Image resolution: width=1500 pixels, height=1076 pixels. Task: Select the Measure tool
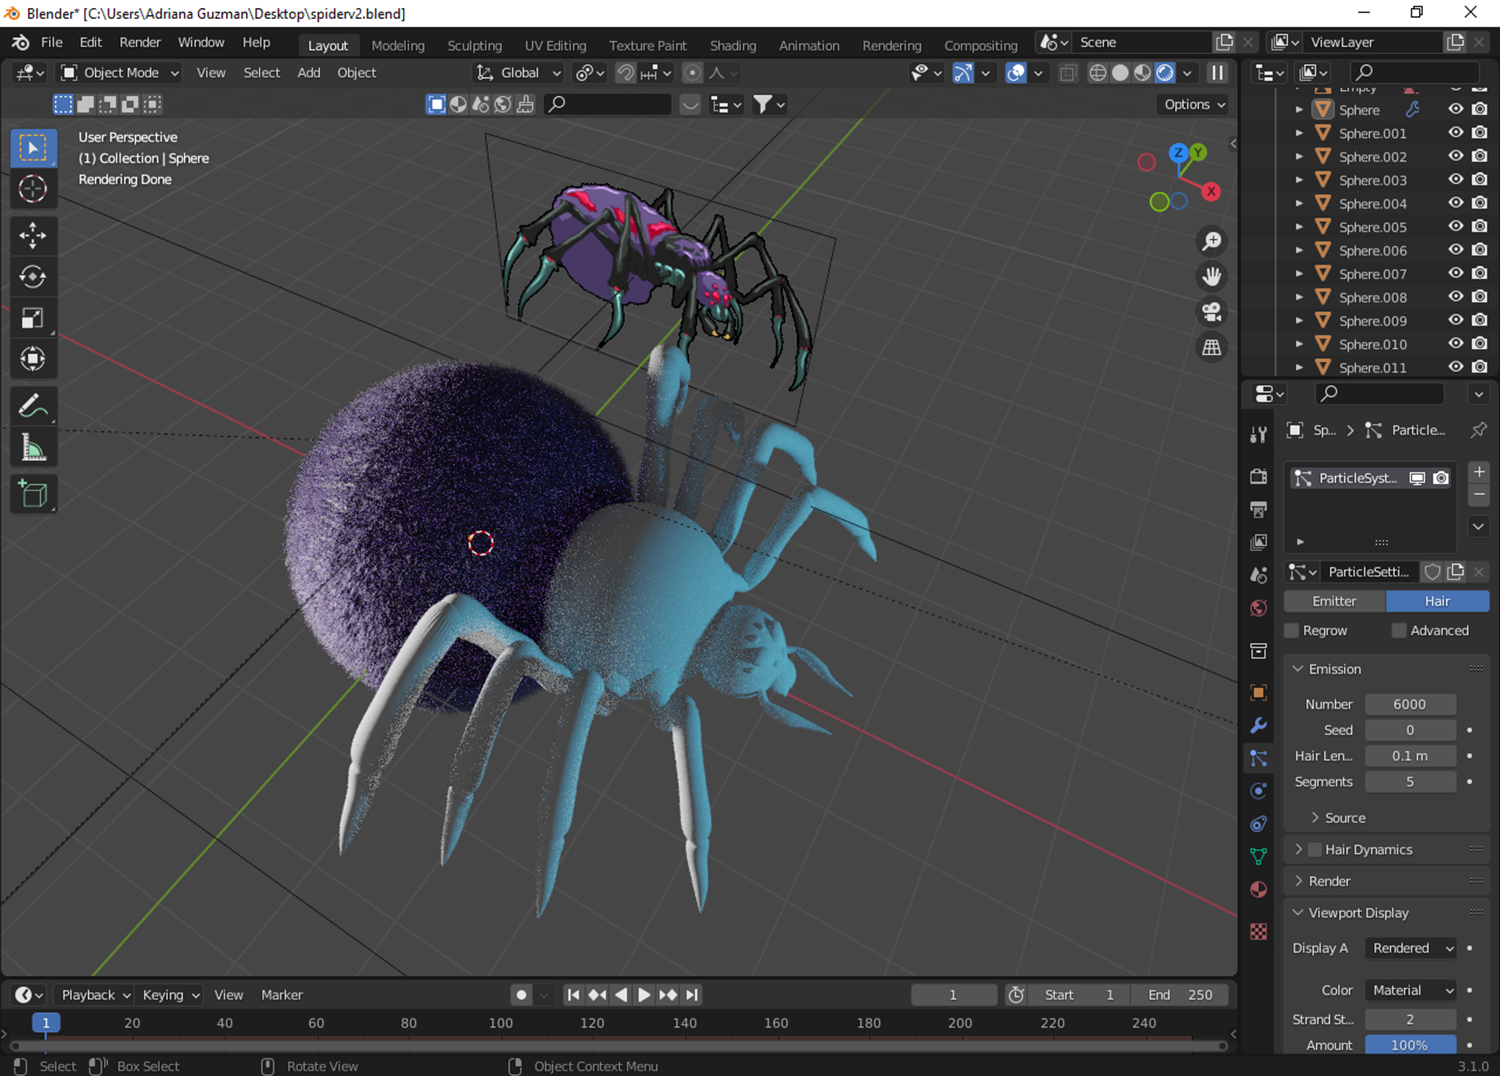(33, 447)
